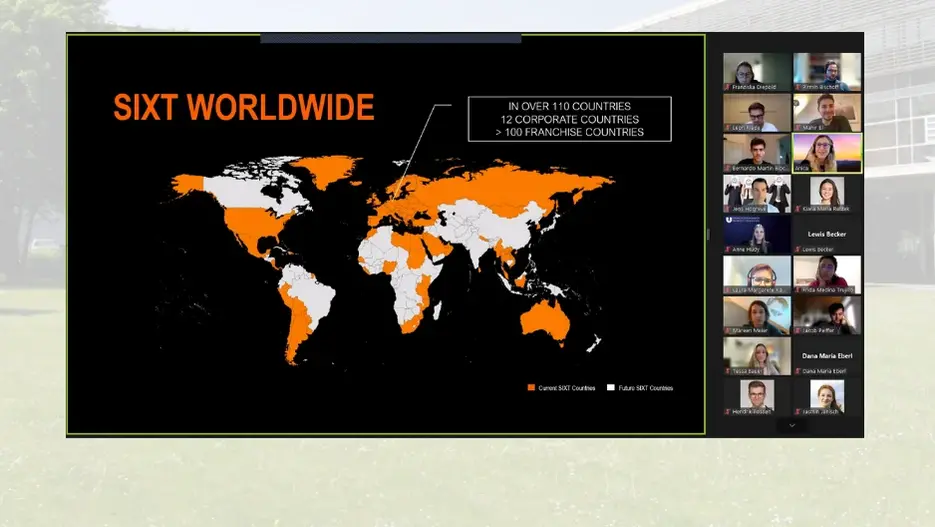
Task: Click the large 'Dana Maria Eberl' name placeholder
Action: click(826, 356)
